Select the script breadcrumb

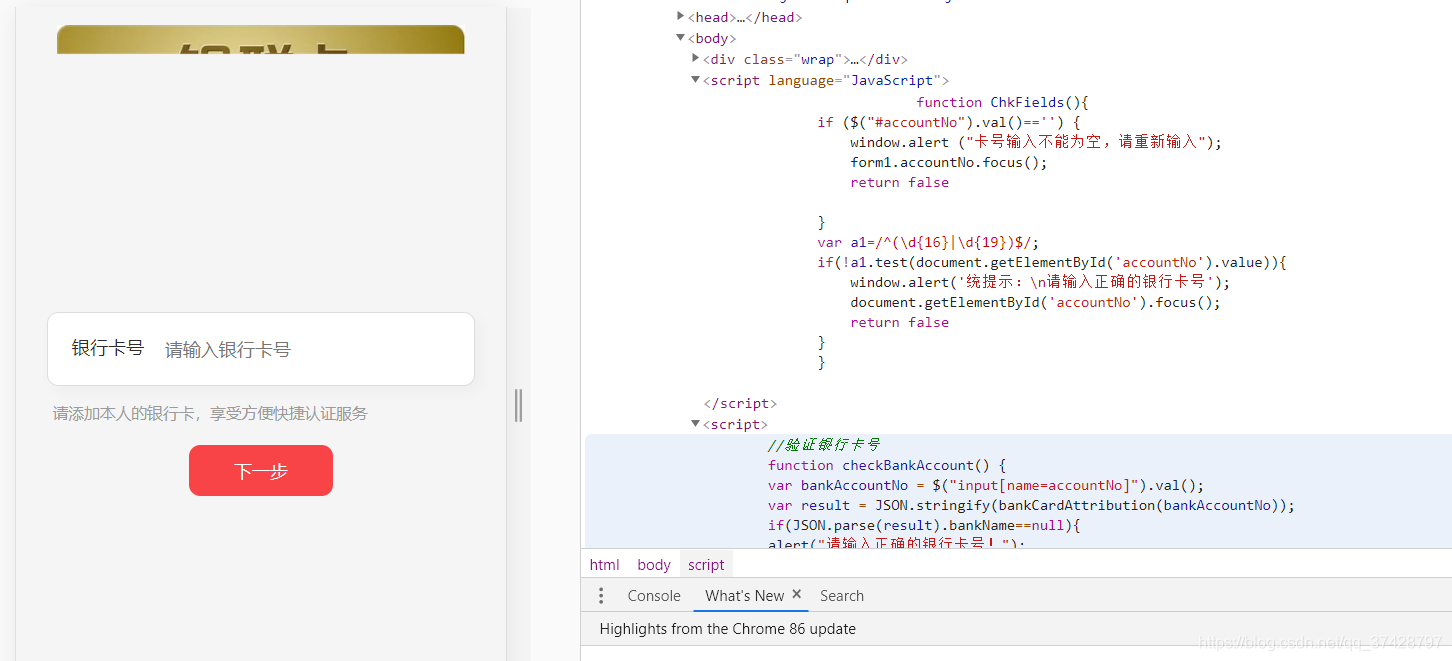click(x=706, y=565)
